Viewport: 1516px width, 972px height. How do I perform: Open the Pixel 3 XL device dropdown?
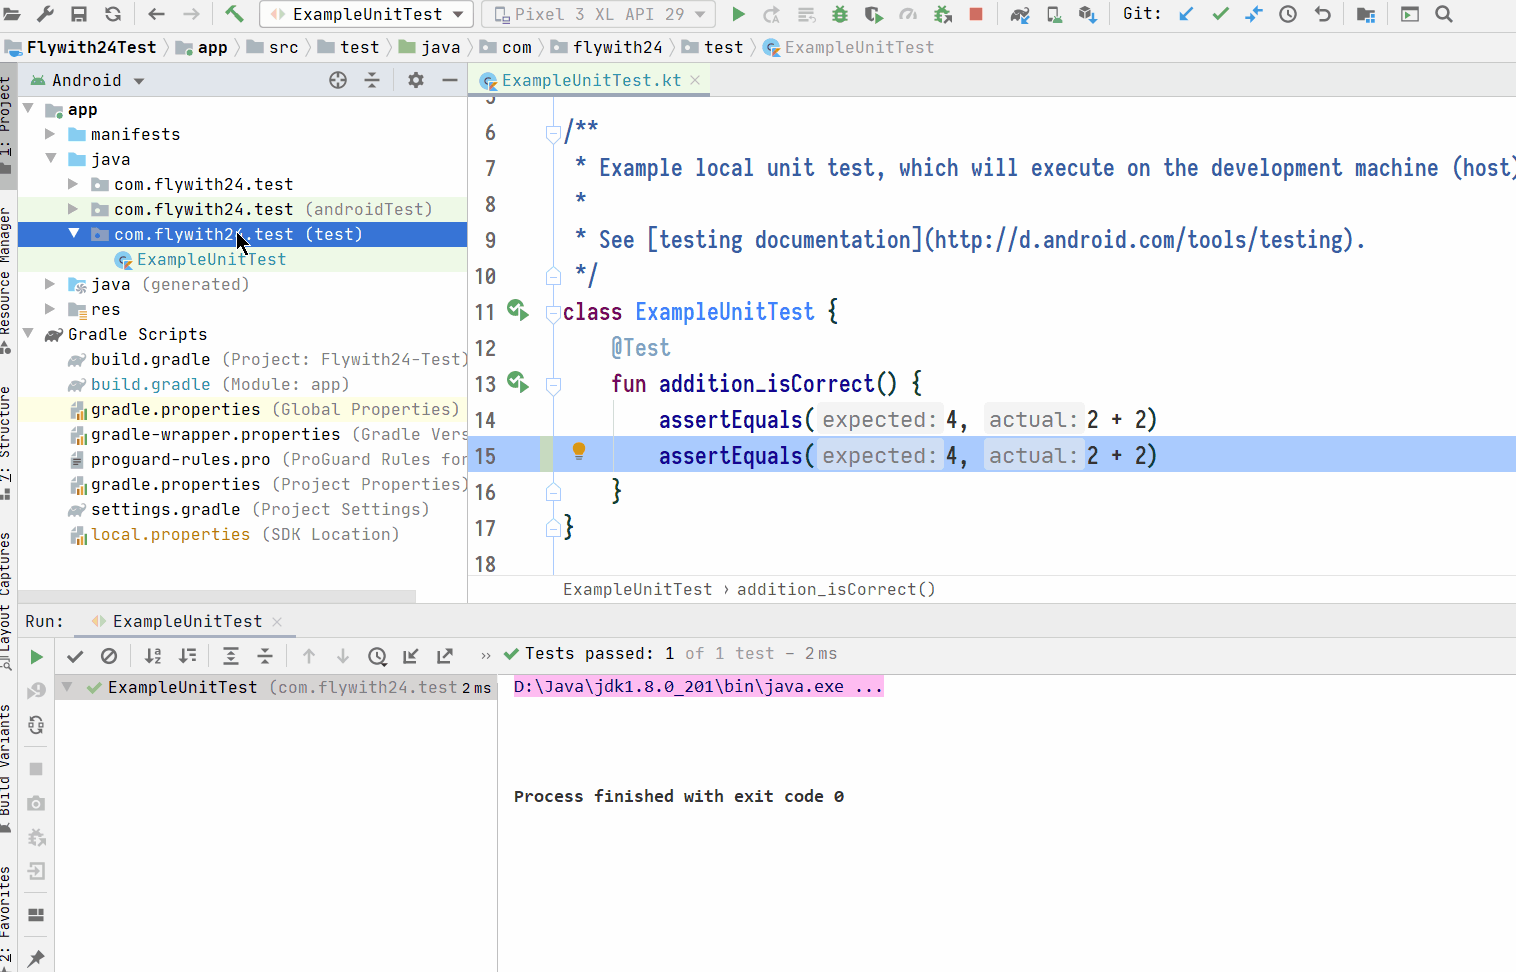[599, 14]
